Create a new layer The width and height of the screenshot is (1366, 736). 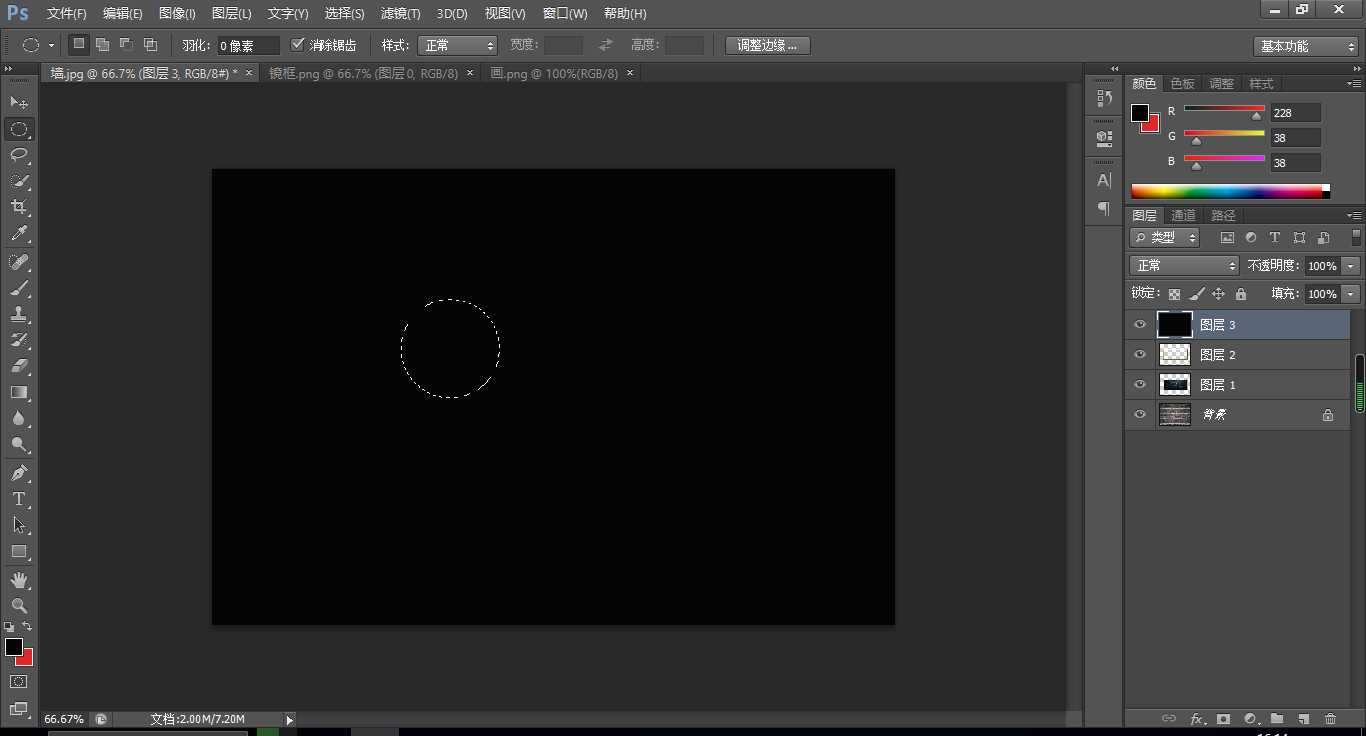pyautogui.click(x=1303, y=718)
